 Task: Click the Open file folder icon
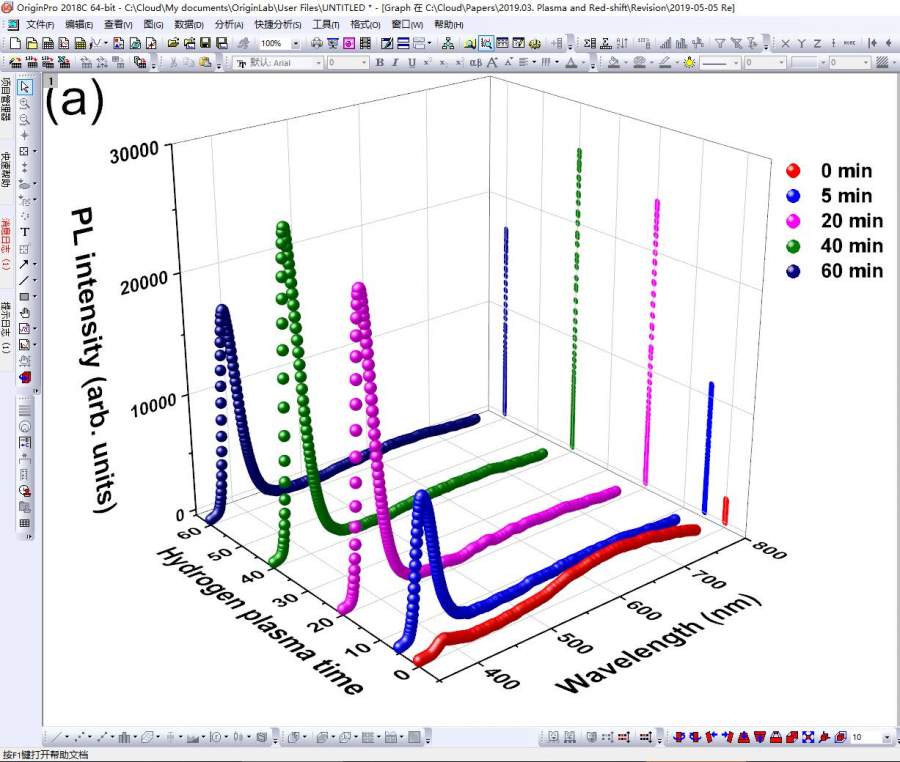coord(173,43)
